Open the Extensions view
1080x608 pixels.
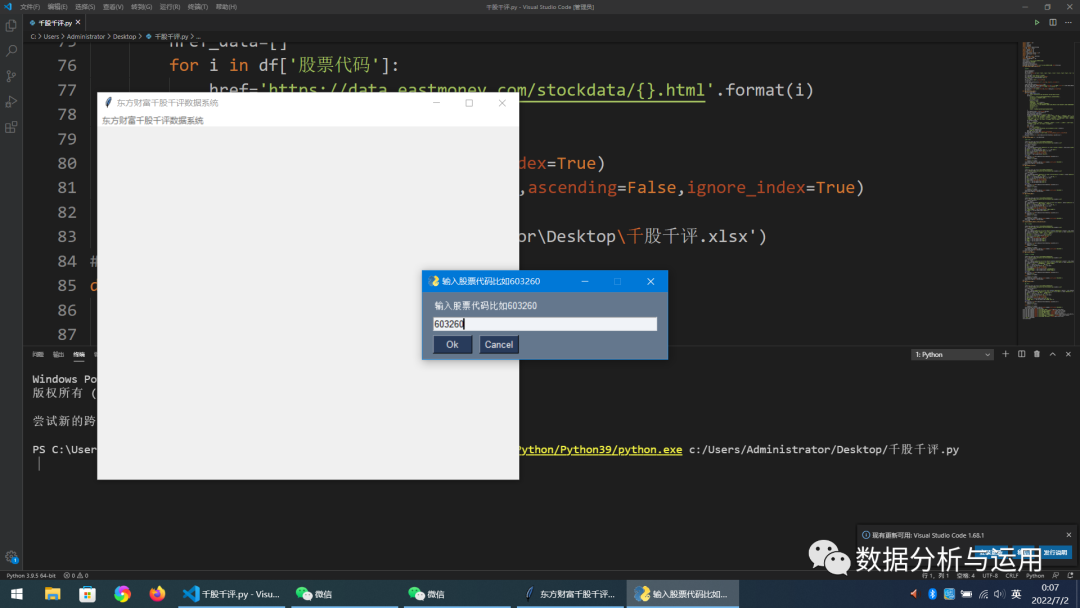(11, 127)
